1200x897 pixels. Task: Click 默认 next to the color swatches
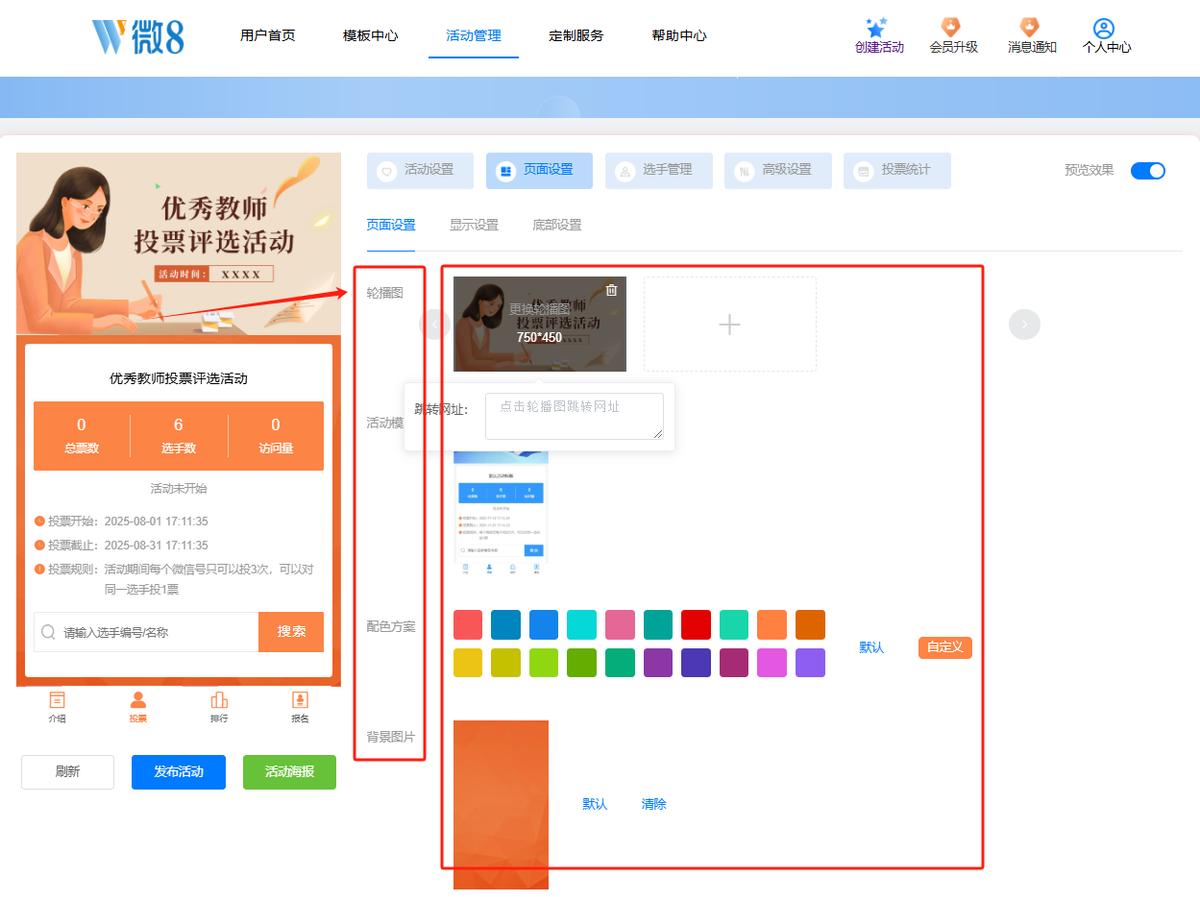tap(872, 647)
